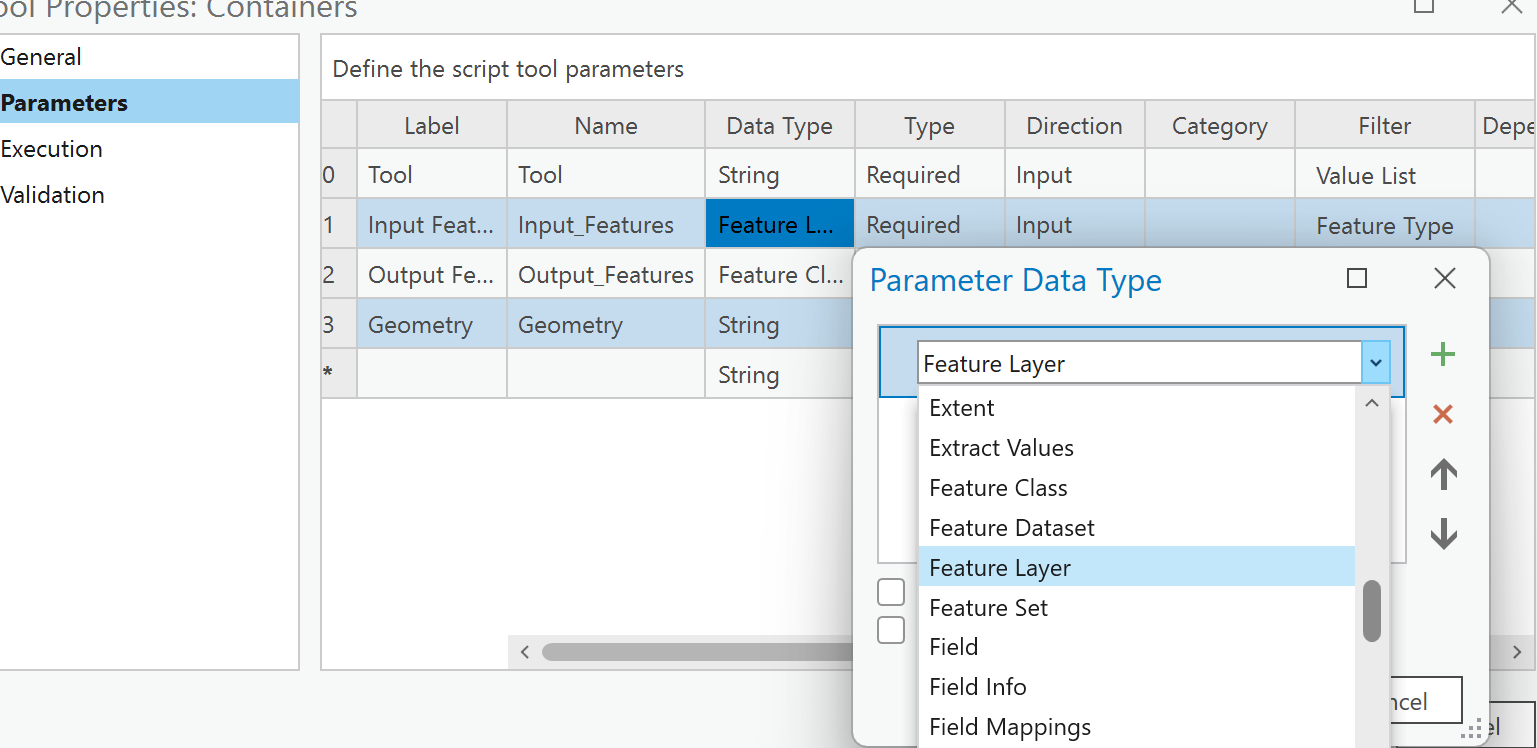Click the Value List filter cell
The width and height of the screenshot is (1537, 748).
coord(1366,176)
